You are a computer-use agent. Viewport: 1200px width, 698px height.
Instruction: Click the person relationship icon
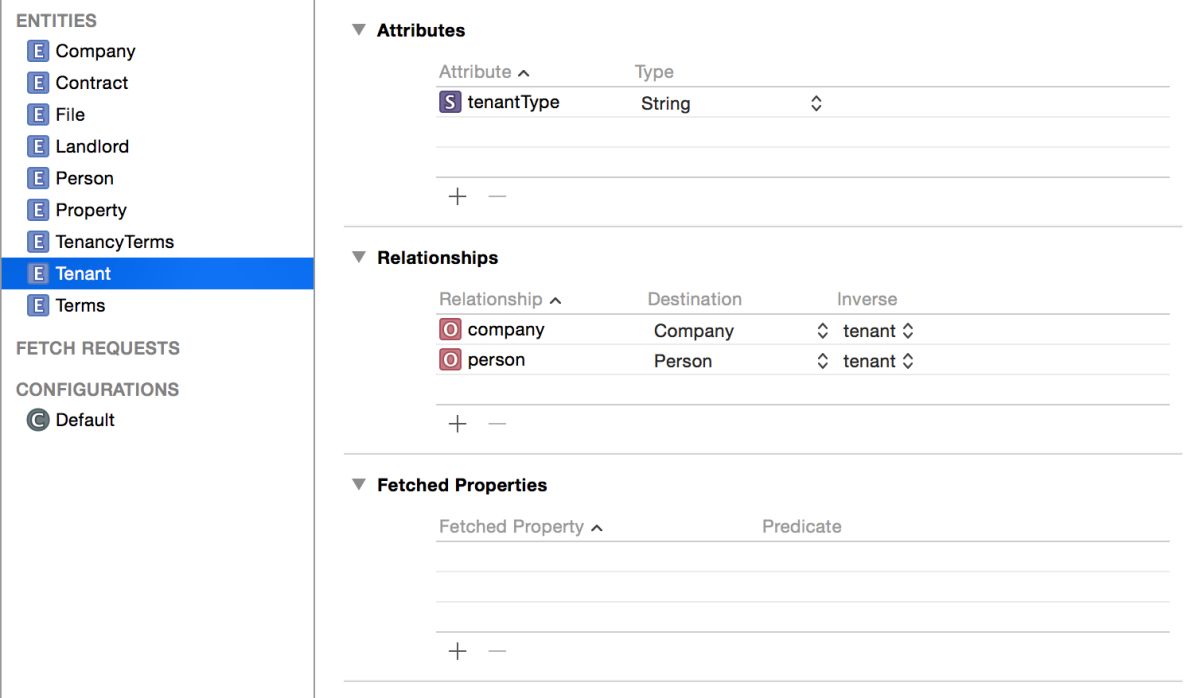[450, 360]
